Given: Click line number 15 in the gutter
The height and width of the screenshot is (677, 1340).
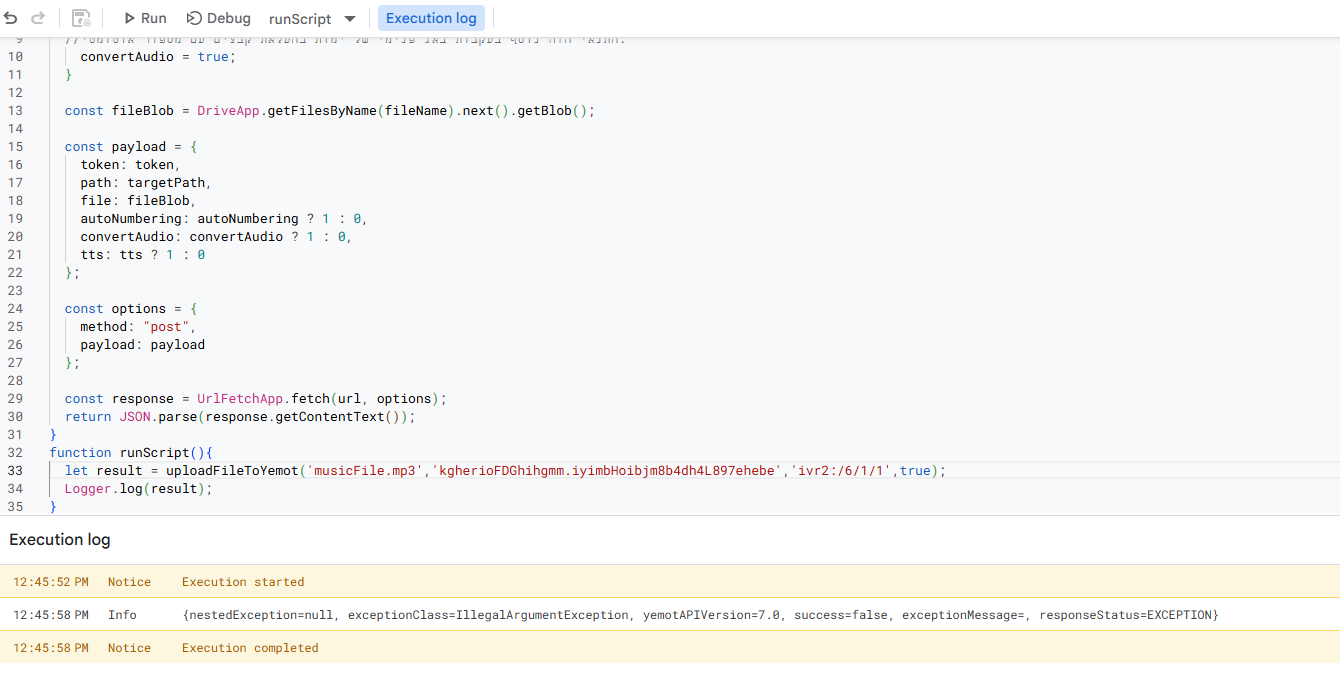Looking at the screenshot, I should pyautogui.click(x=15, y=147).
